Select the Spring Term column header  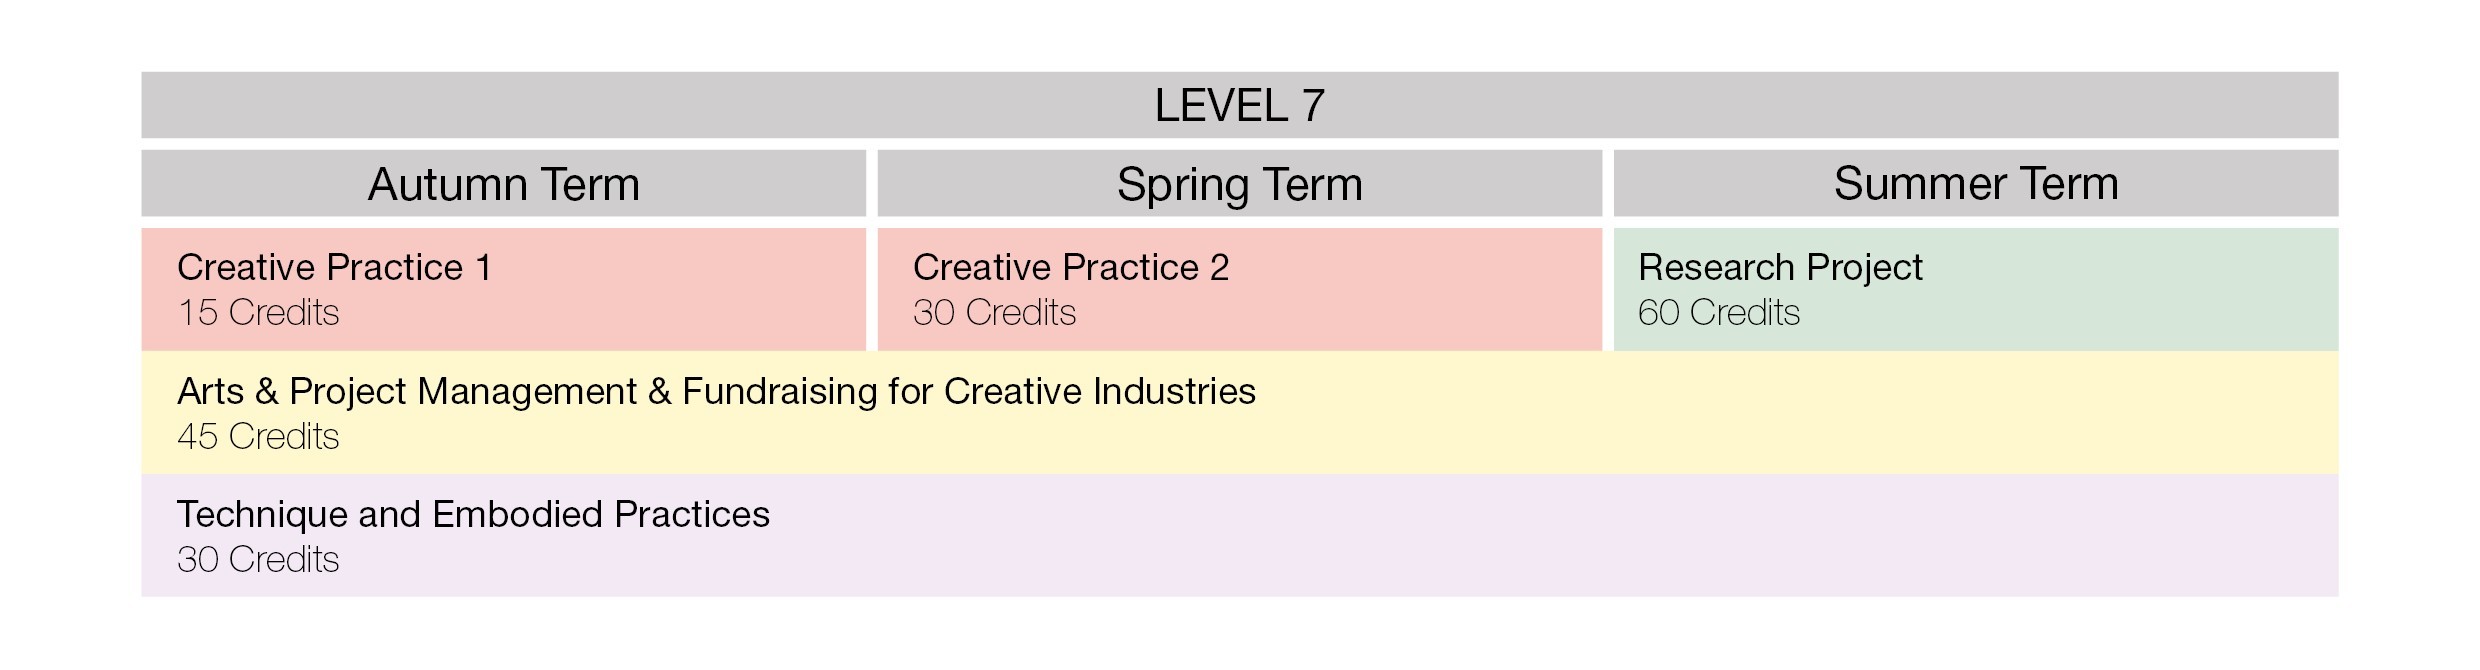[x=1239, y=184]
